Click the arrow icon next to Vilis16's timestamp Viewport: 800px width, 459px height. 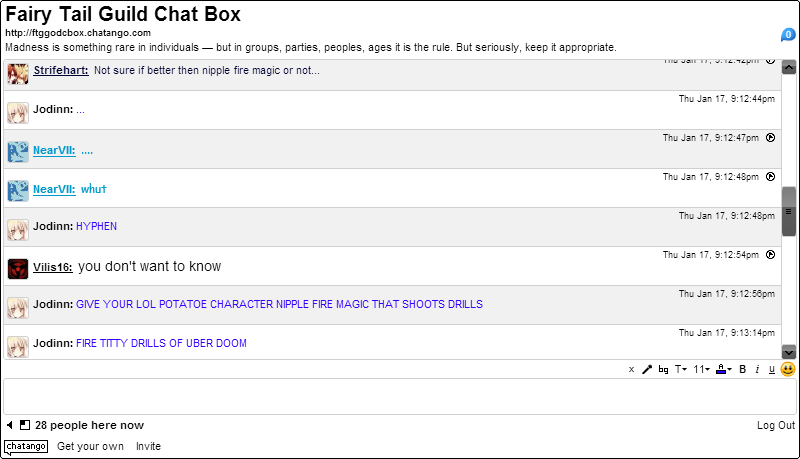click(771, 255)
